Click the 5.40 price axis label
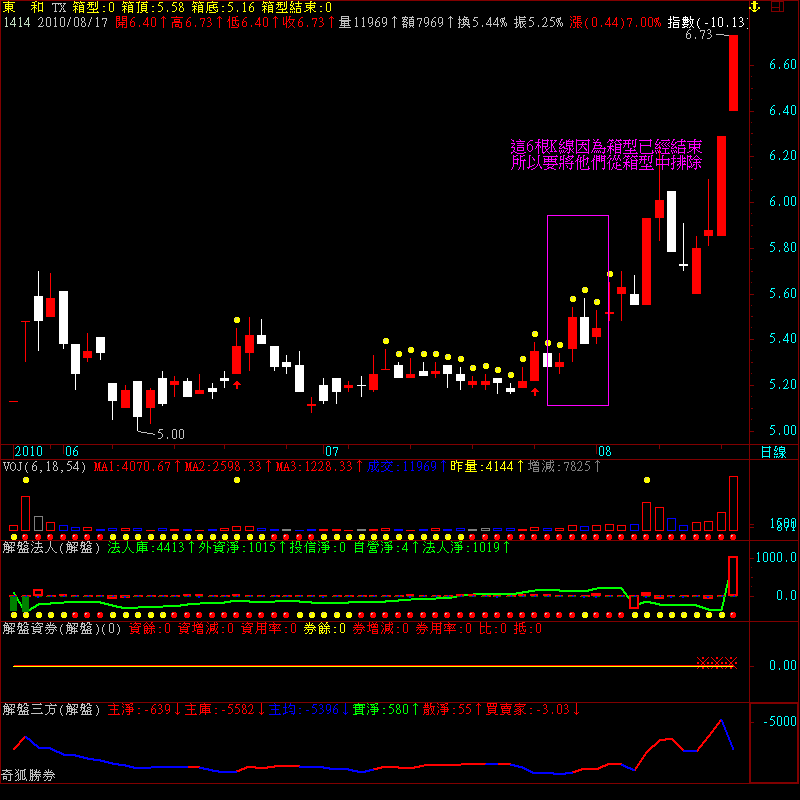800x800 pixels. click(x=783, y=339)
